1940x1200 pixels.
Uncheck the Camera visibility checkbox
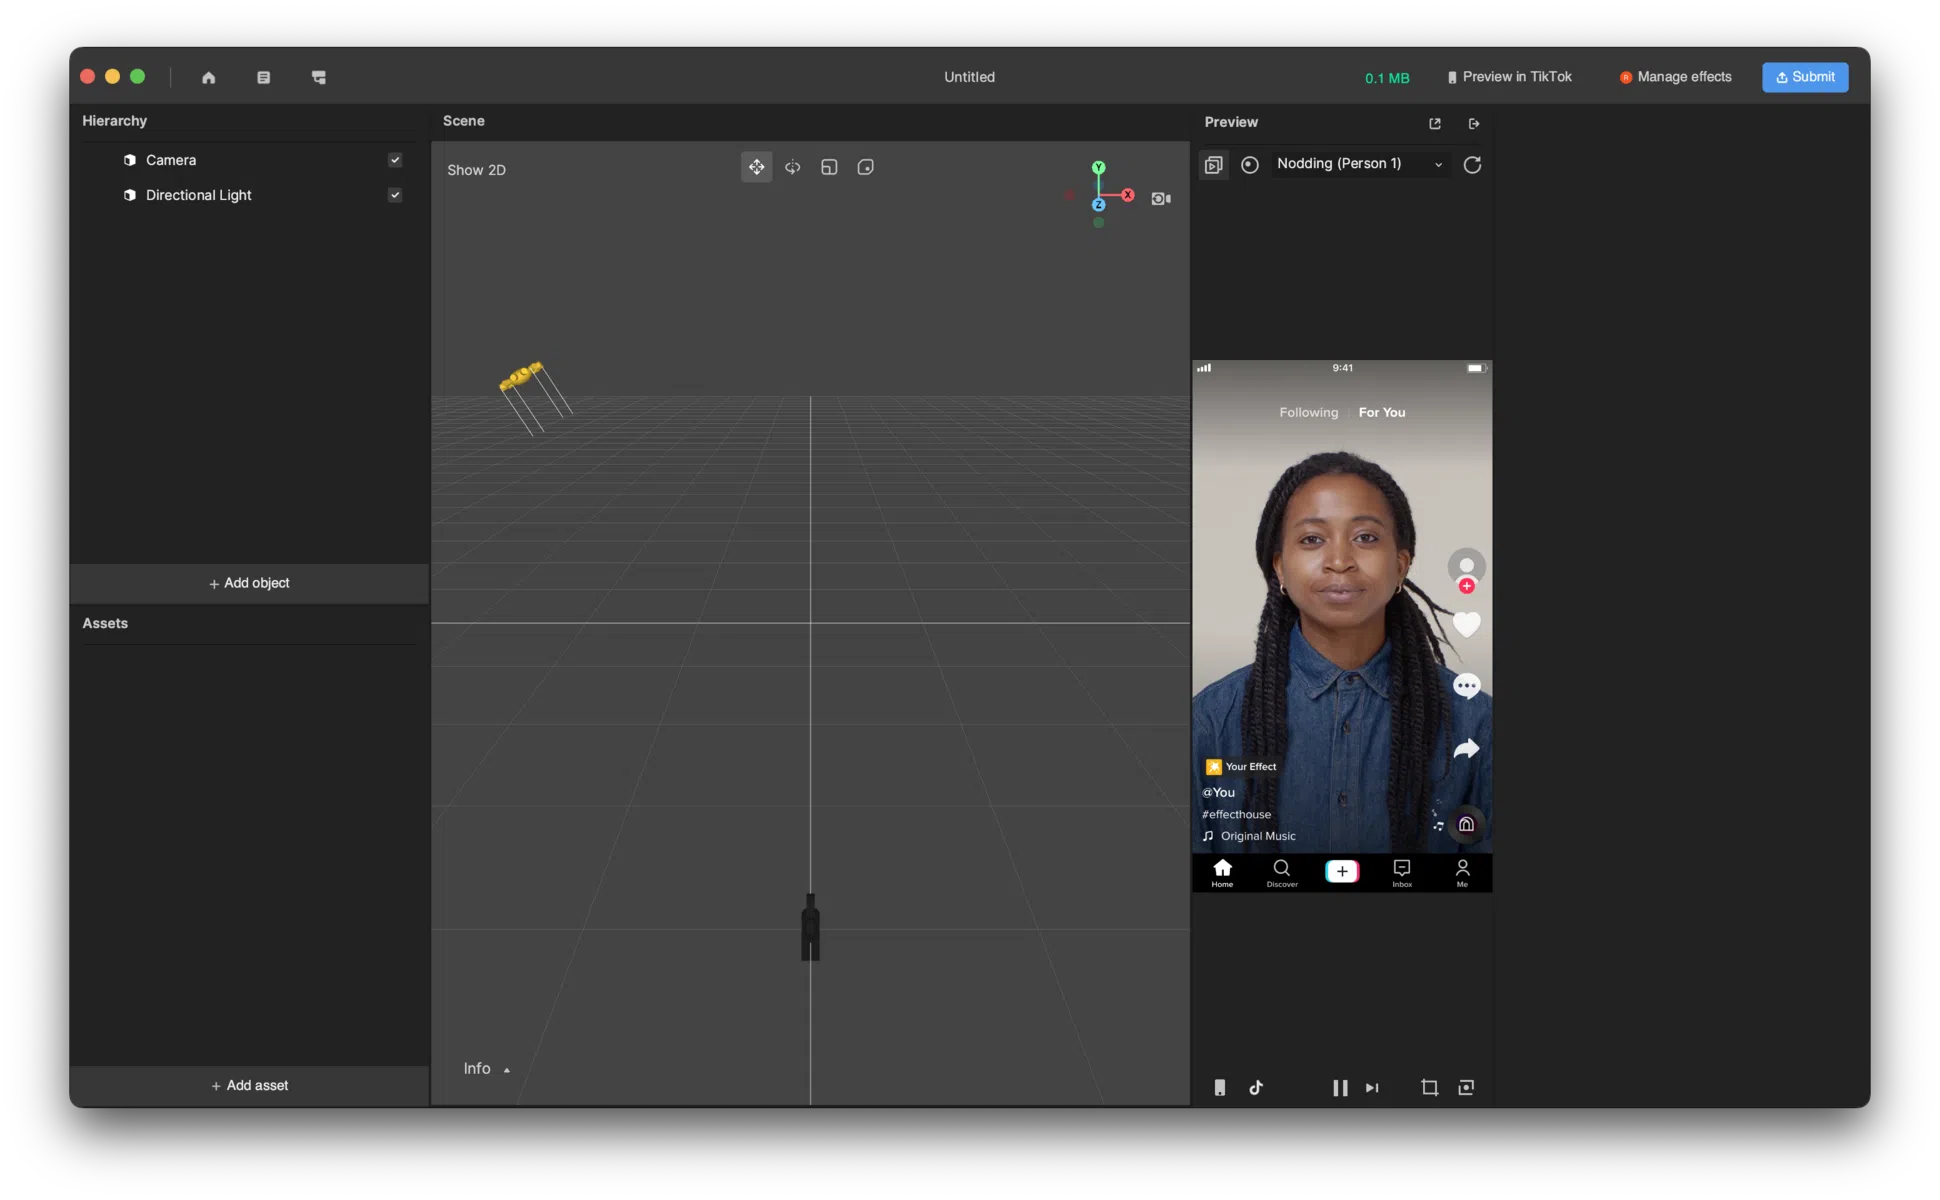395,160
